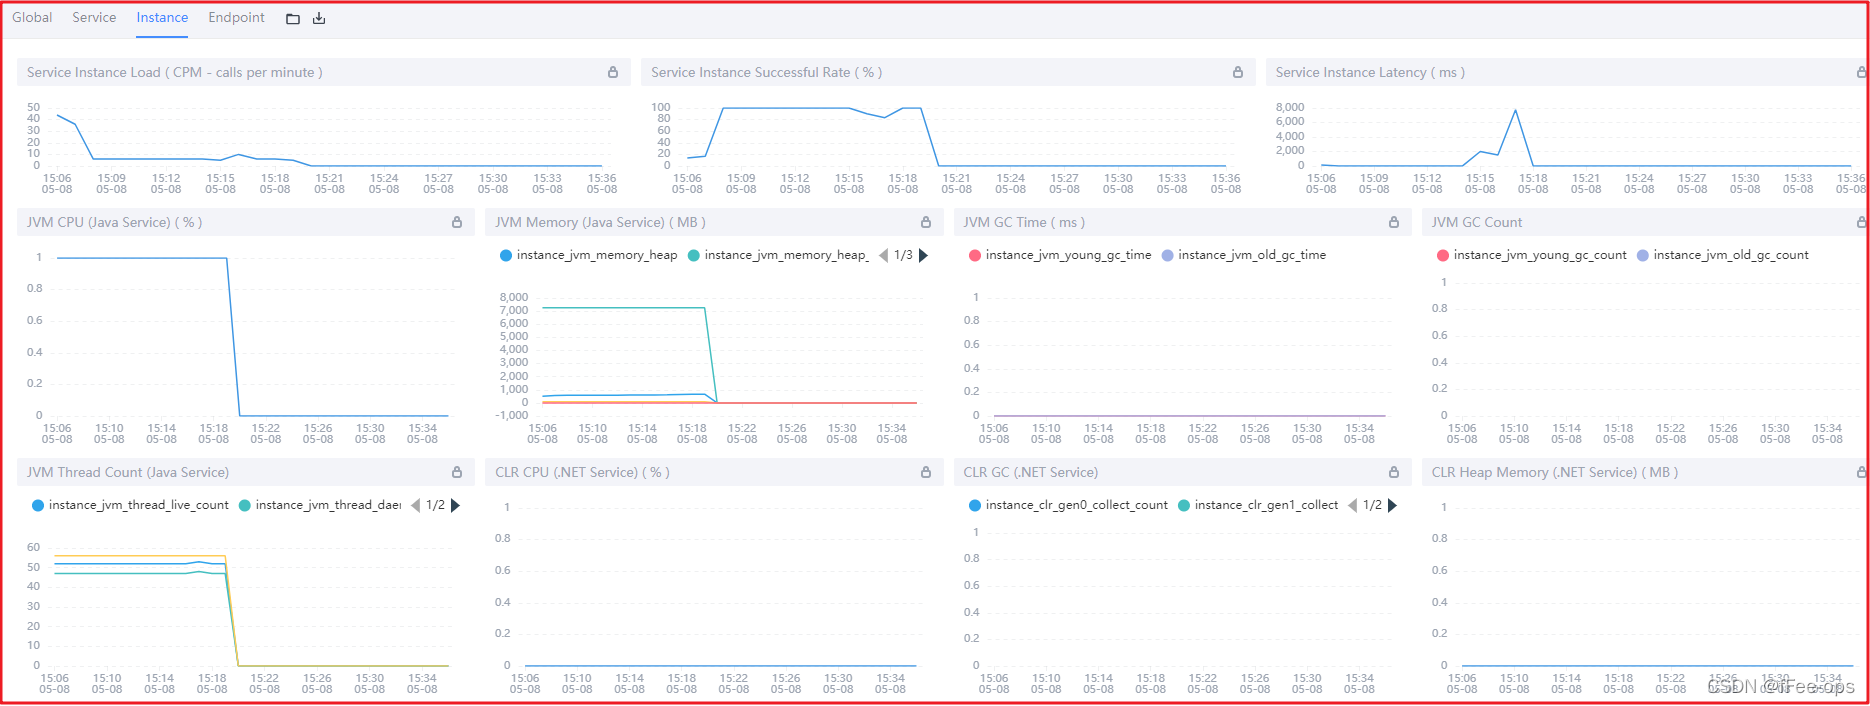
Task: Click the 1/2 page indicator in CLR GC
Action: coord(1372,505)
